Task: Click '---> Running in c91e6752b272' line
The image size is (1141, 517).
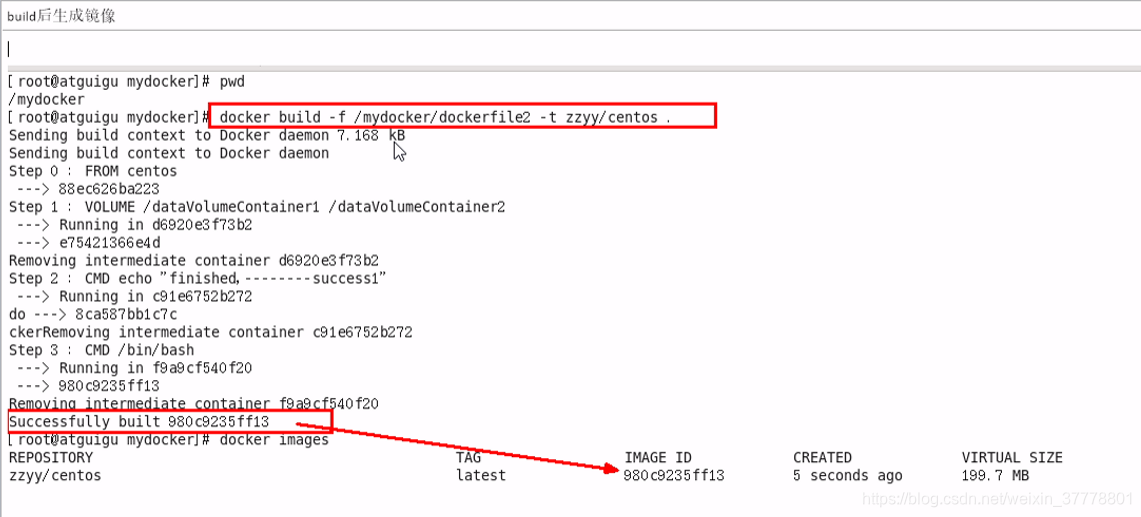Action: coord(134,296)
